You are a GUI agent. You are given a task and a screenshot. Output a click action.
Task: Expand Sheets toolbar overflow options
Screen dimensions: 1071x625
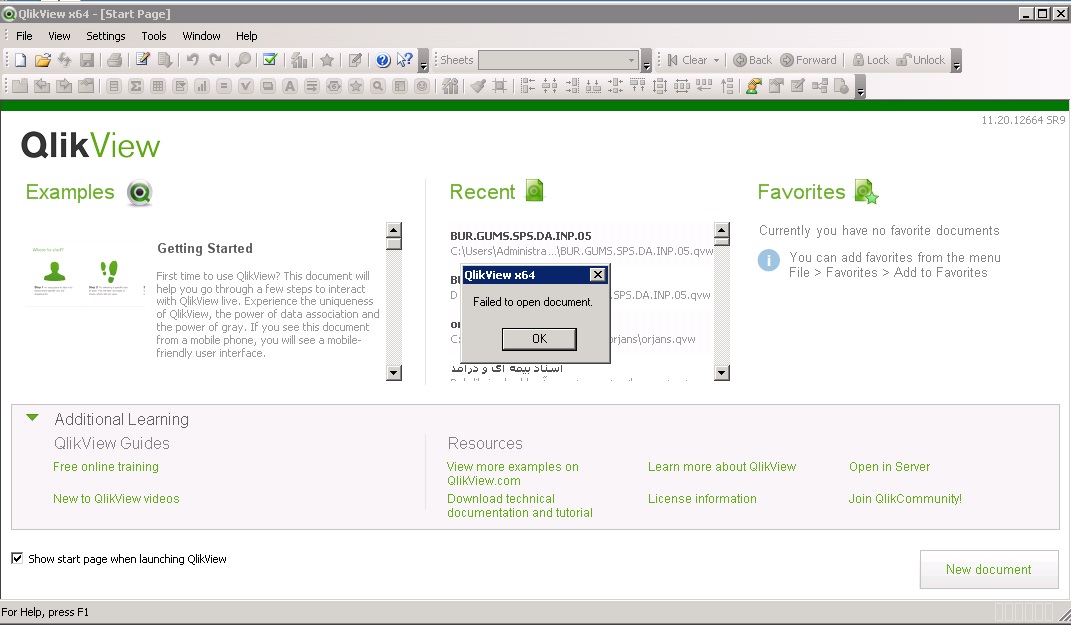click(646, 61)
